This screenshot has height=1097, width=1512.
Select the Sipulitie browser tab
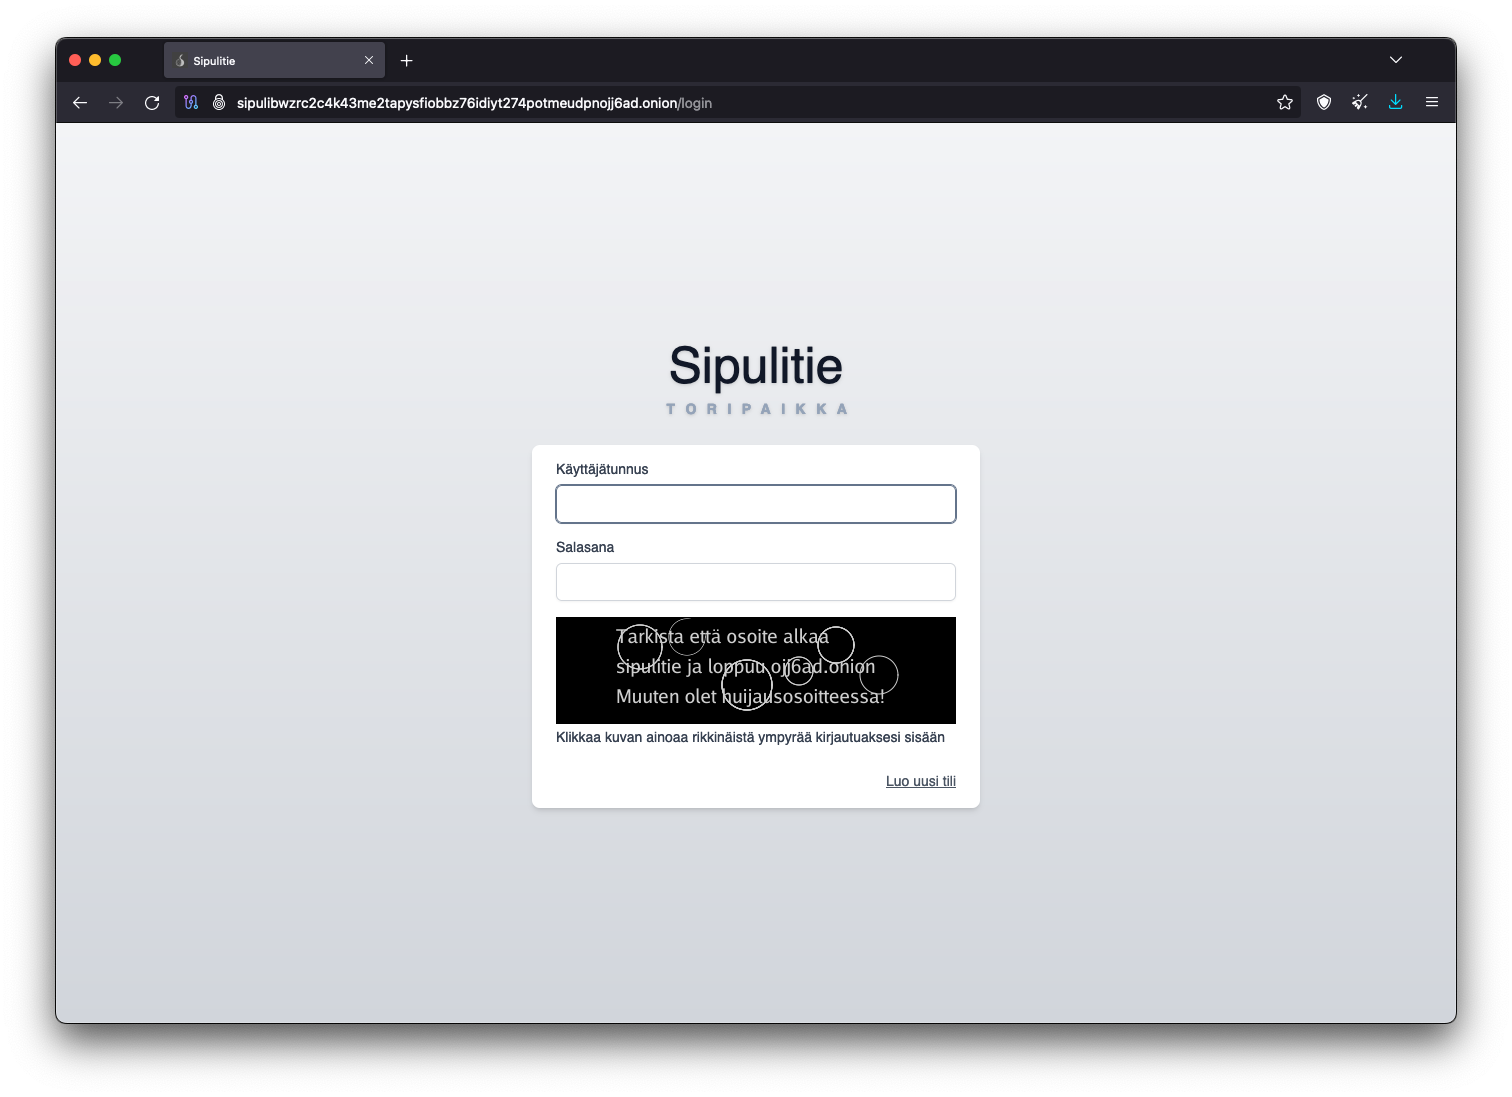pos(250,60)
